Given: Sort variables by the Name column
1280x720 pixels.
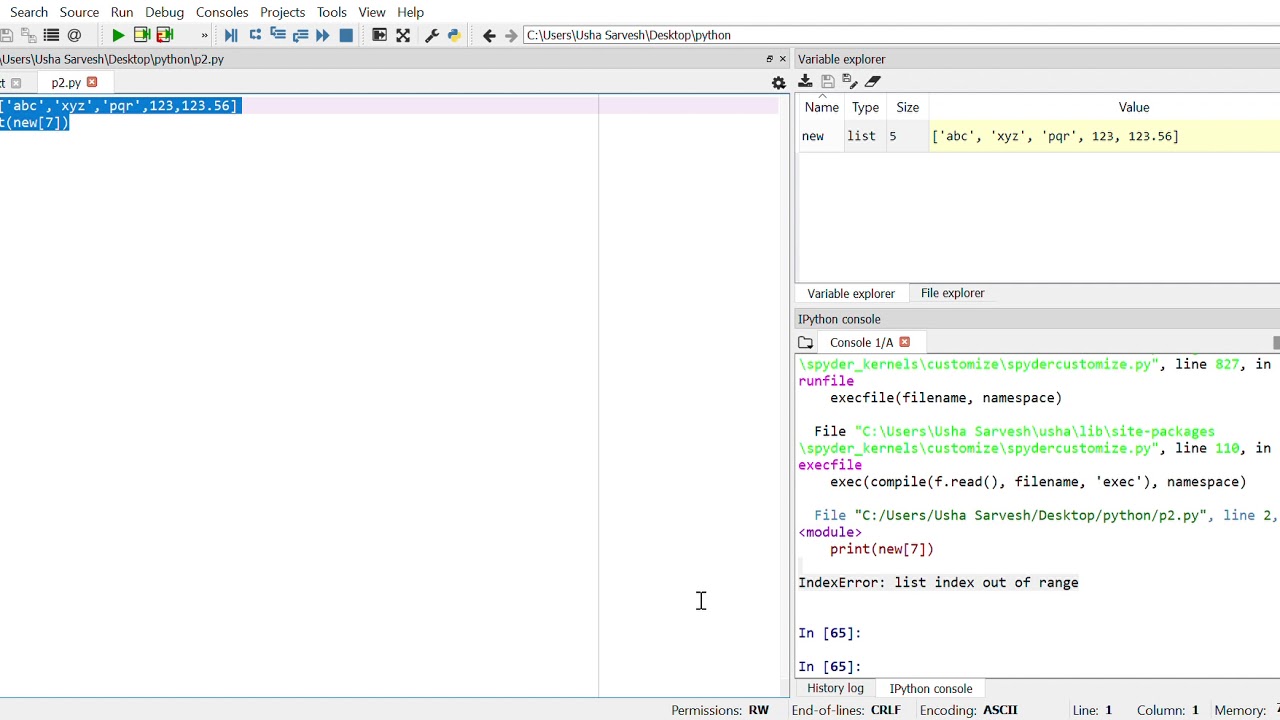Looking at the screenshot, I should [x=822, y=107].
